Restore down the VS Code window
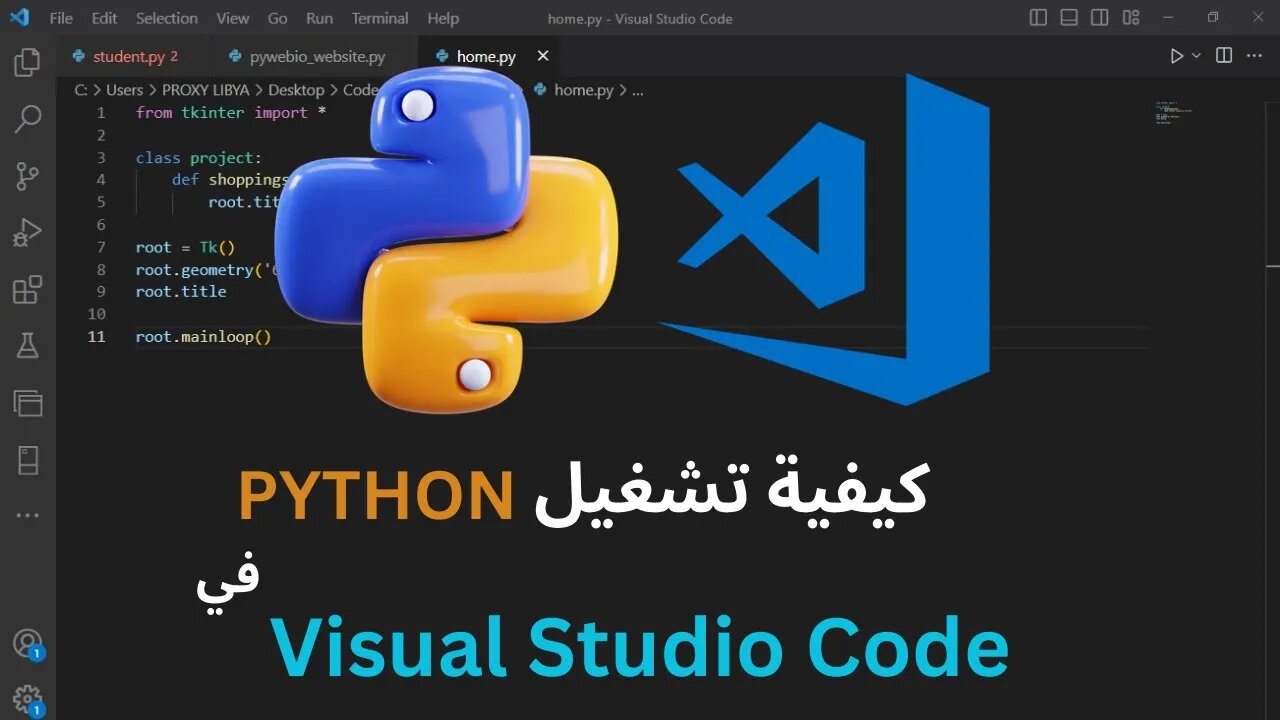The width and height of the screenshot is (1280, 720). (x=1213, y=17)
